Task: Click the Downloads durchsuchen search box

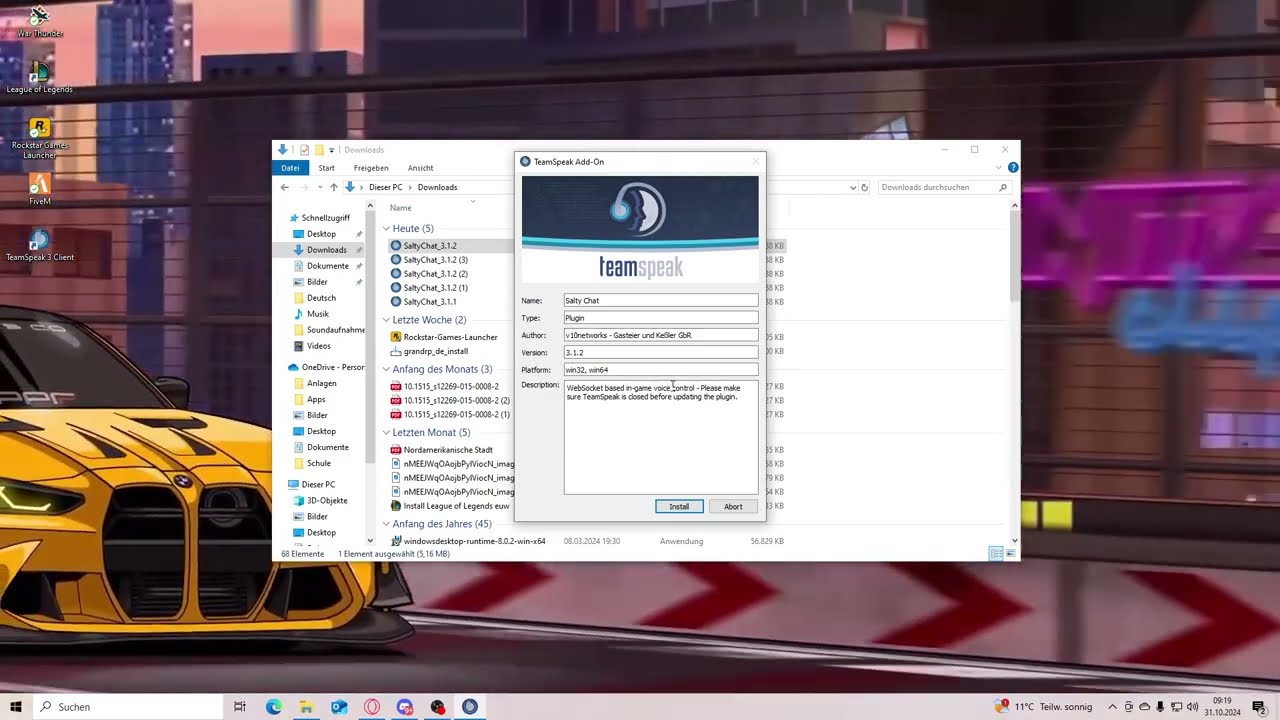Action: coord(944,187)
